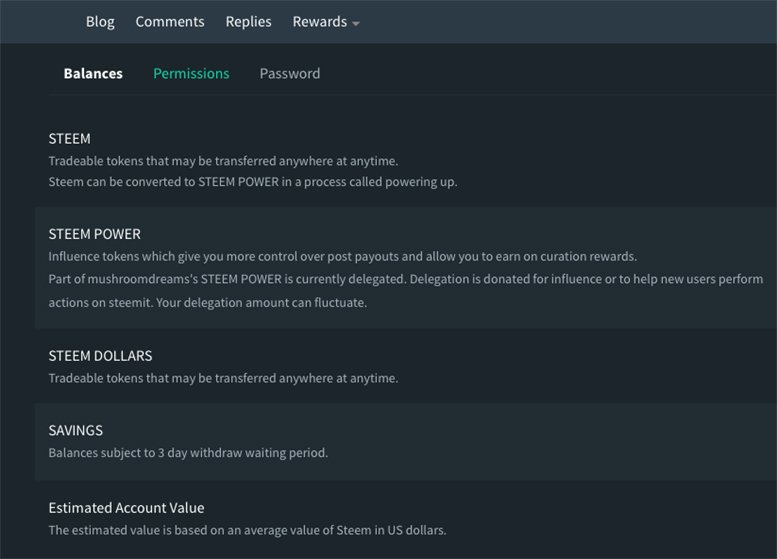The width and height of the screenshot is (777, 559).
Task: Click the STEEM balance heading
Action: [69, 139]
